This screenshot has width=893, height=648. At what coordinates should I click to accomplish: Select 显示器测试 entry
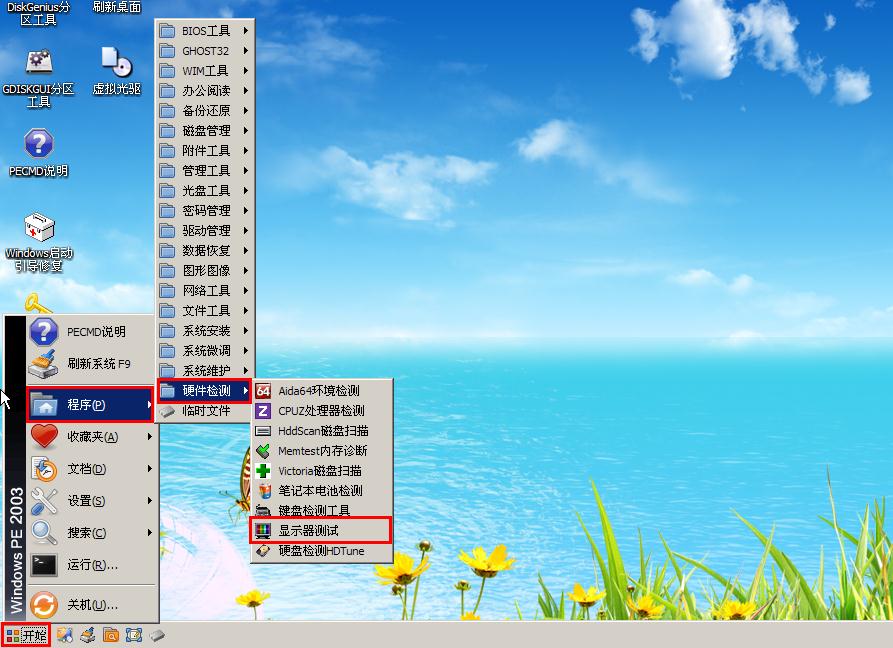pyautogui.click(x=321, y=530)
